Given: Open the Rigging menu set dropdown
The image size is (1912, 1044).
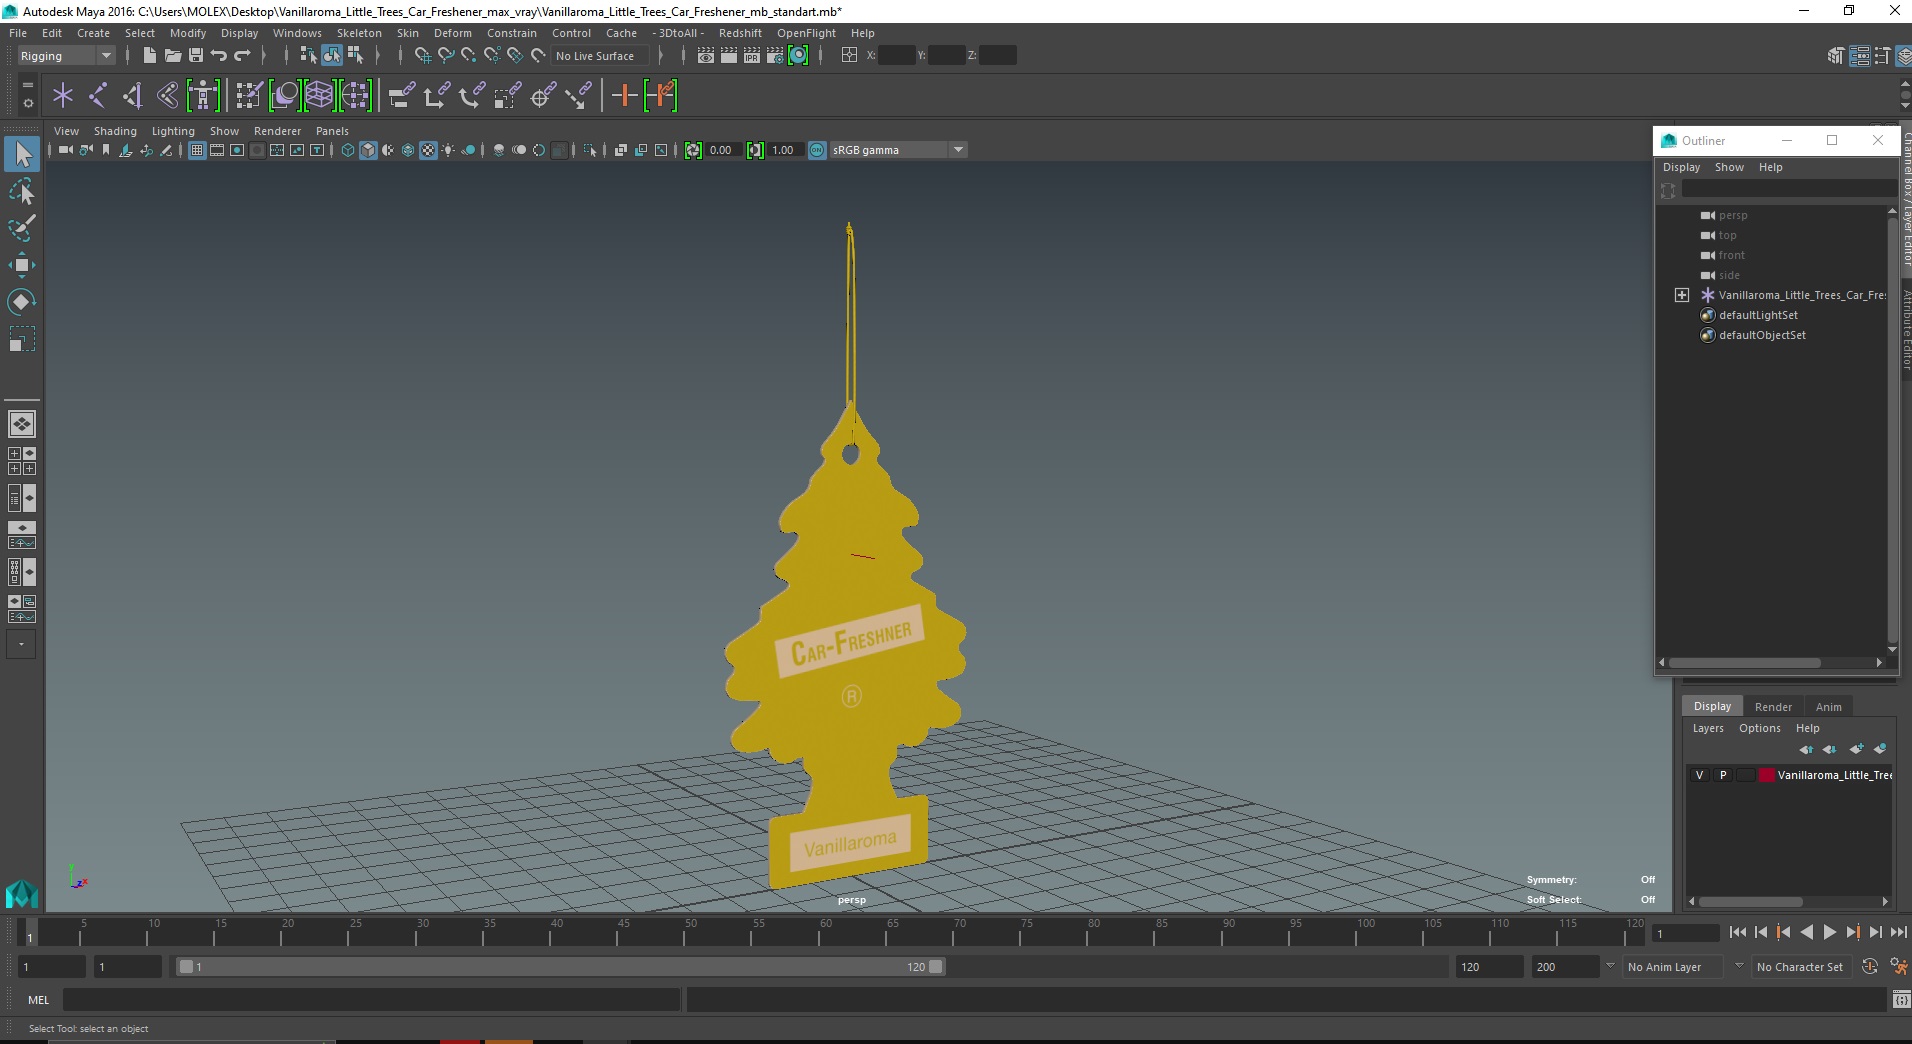Looking at the screenshot, I should point(66,56).
